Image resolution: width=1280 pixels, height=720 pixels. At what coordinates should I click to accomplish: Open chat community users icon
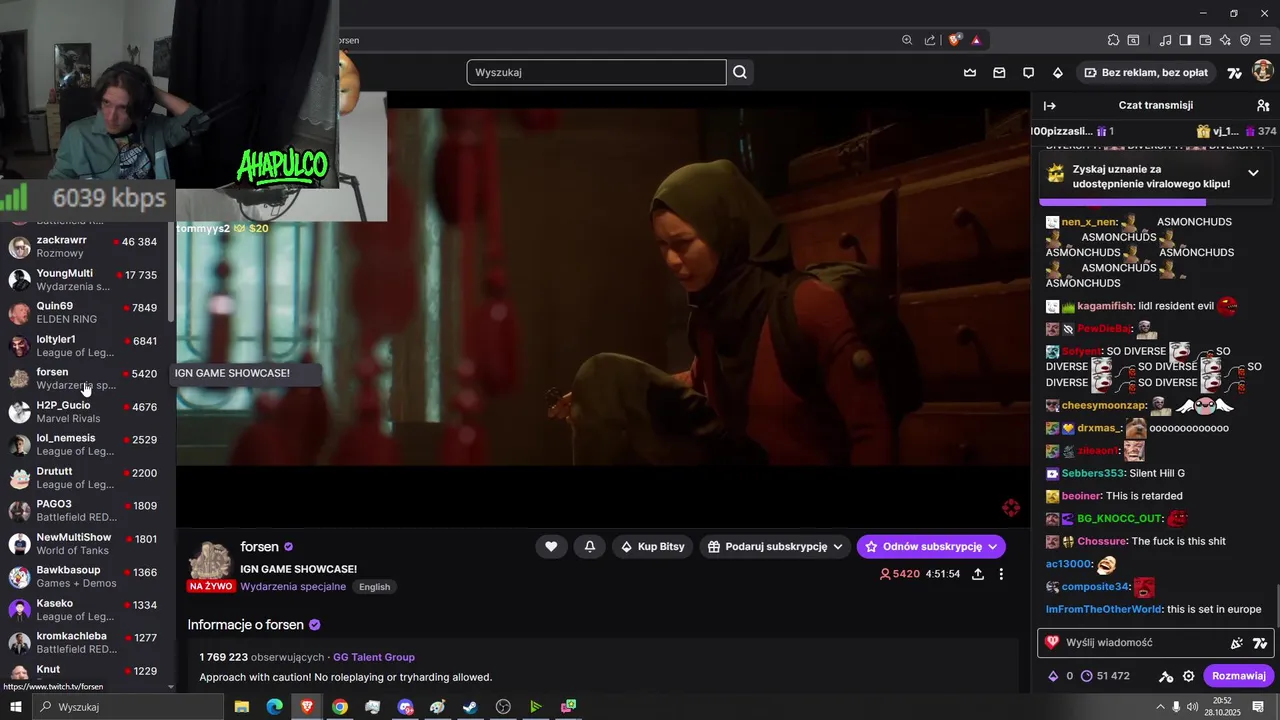(1262, 105)
